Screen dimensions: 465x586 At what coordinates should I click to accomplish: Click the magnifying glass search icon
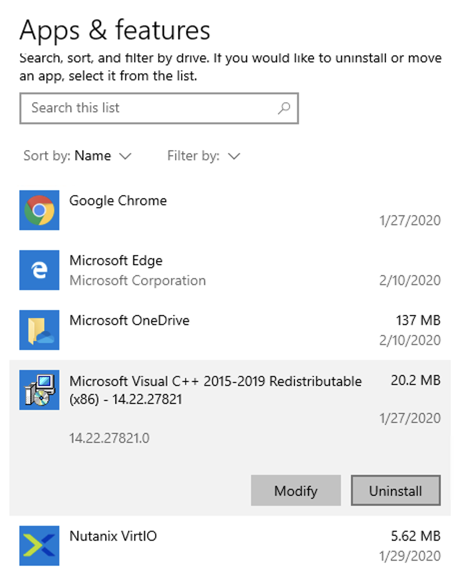pos(284,108)
